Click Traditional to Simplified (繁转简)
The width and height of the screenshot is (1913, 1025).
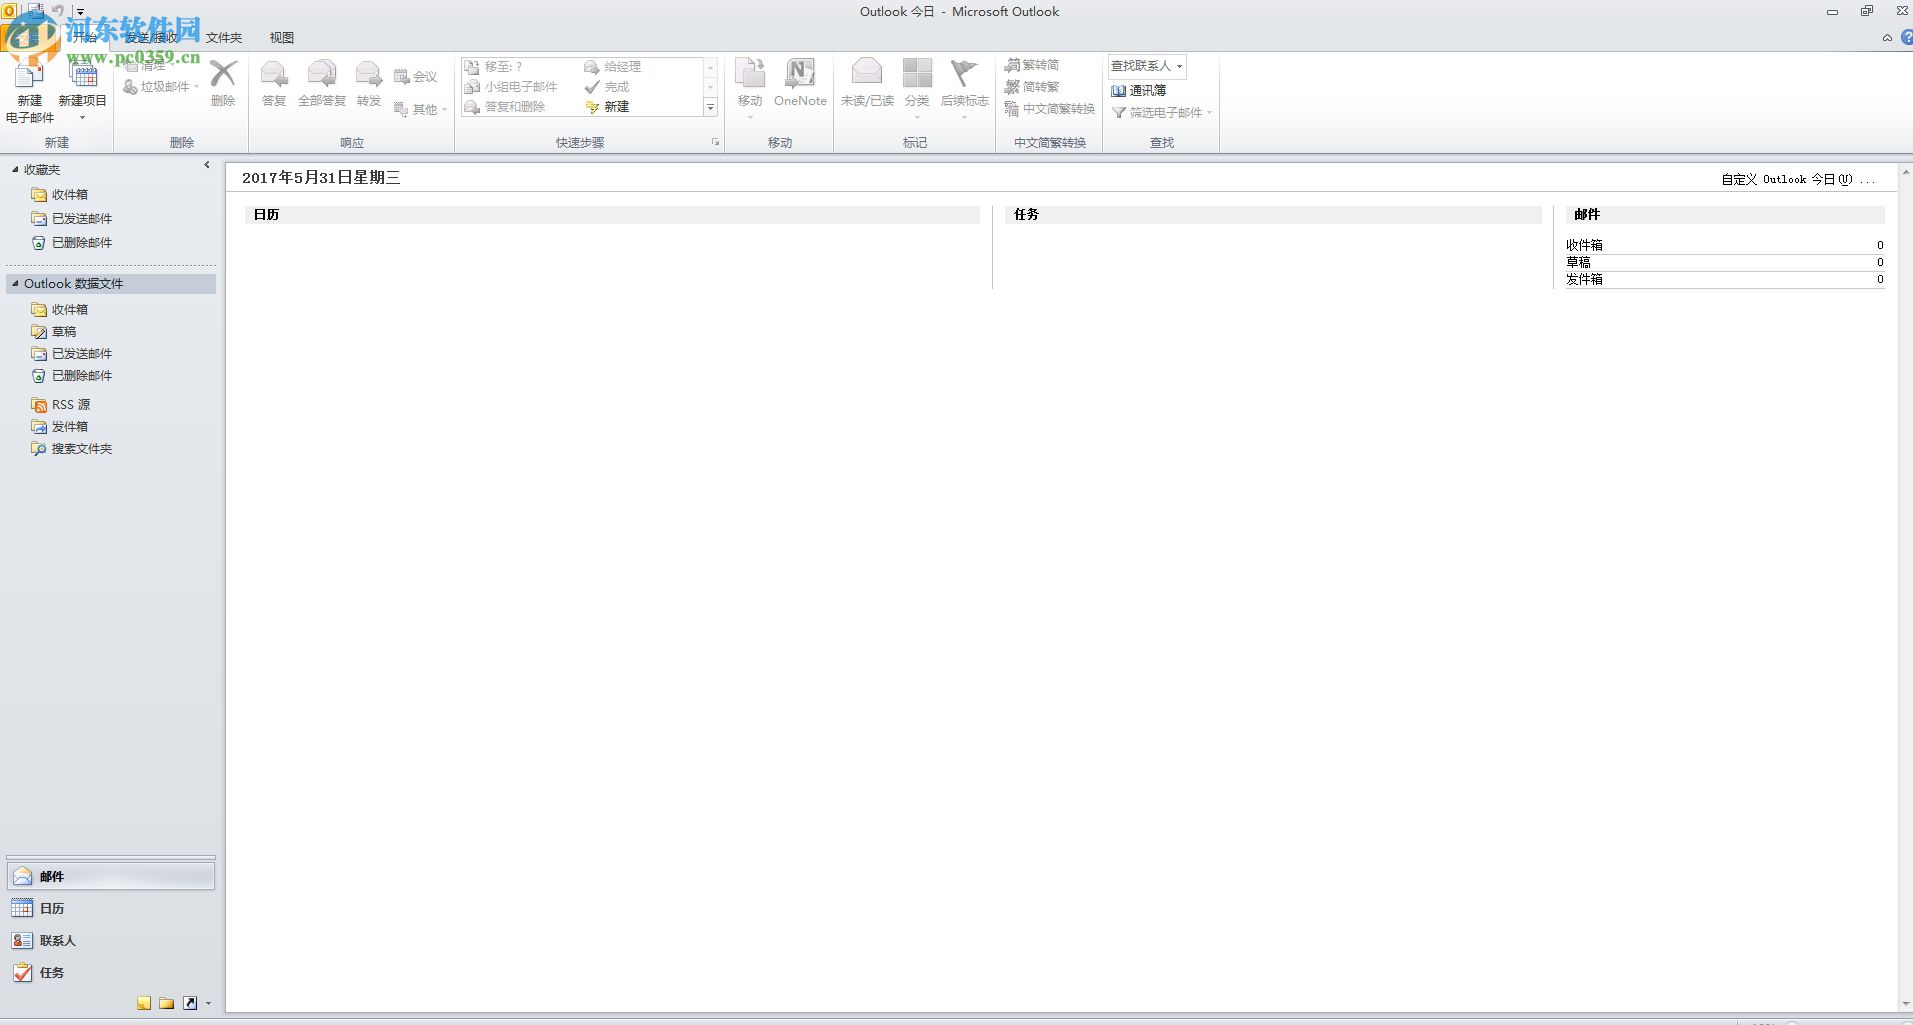1032,65
